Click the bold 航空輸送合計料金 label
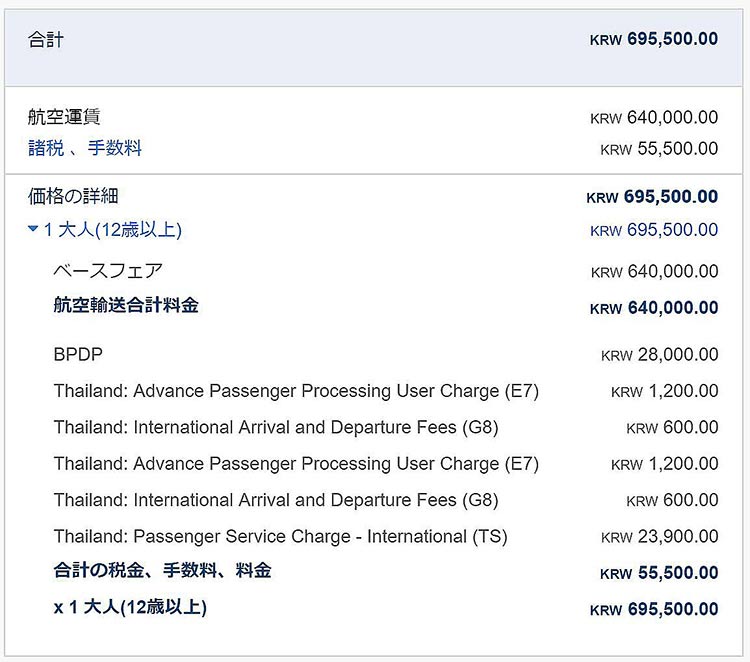 point(126,306)
